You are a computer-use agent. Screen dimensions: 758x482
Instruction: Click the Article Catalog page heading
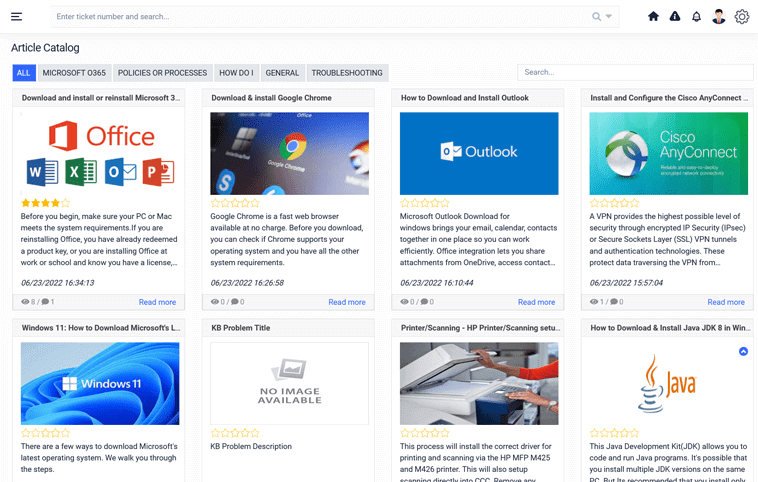tap(45, 48)
